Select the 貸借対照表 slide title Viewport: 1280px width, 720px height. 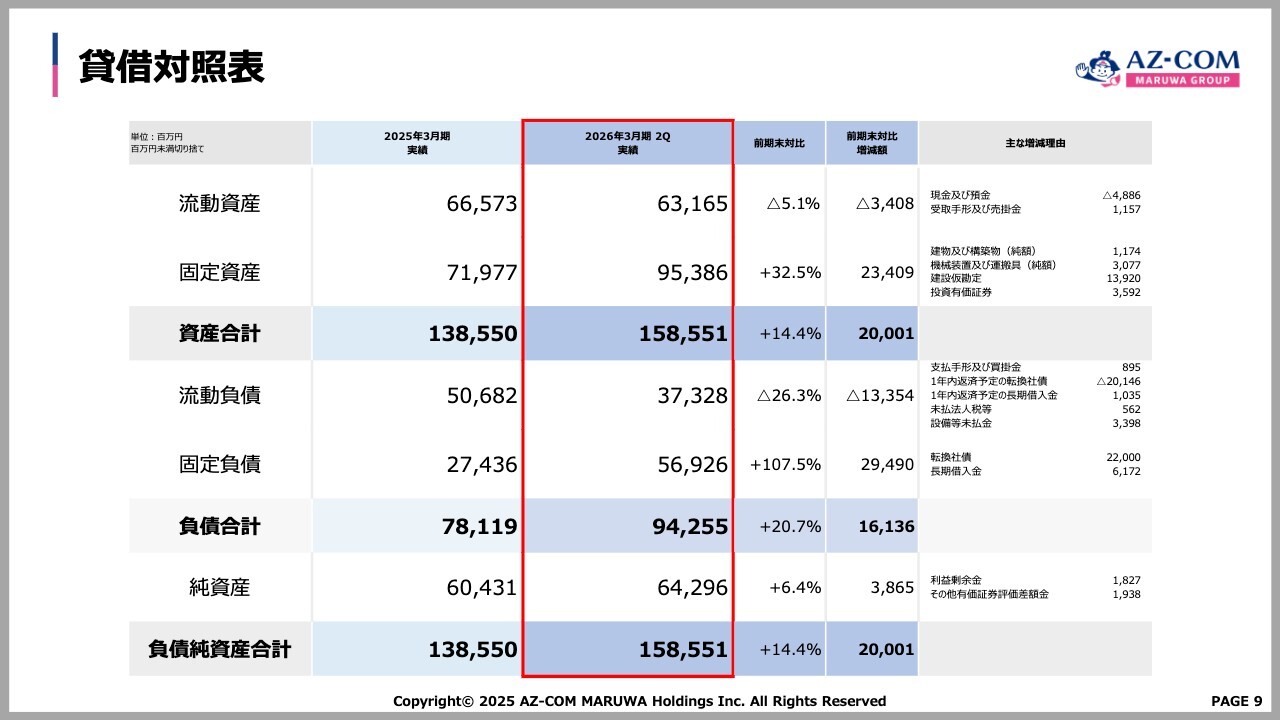coord(171,66)
